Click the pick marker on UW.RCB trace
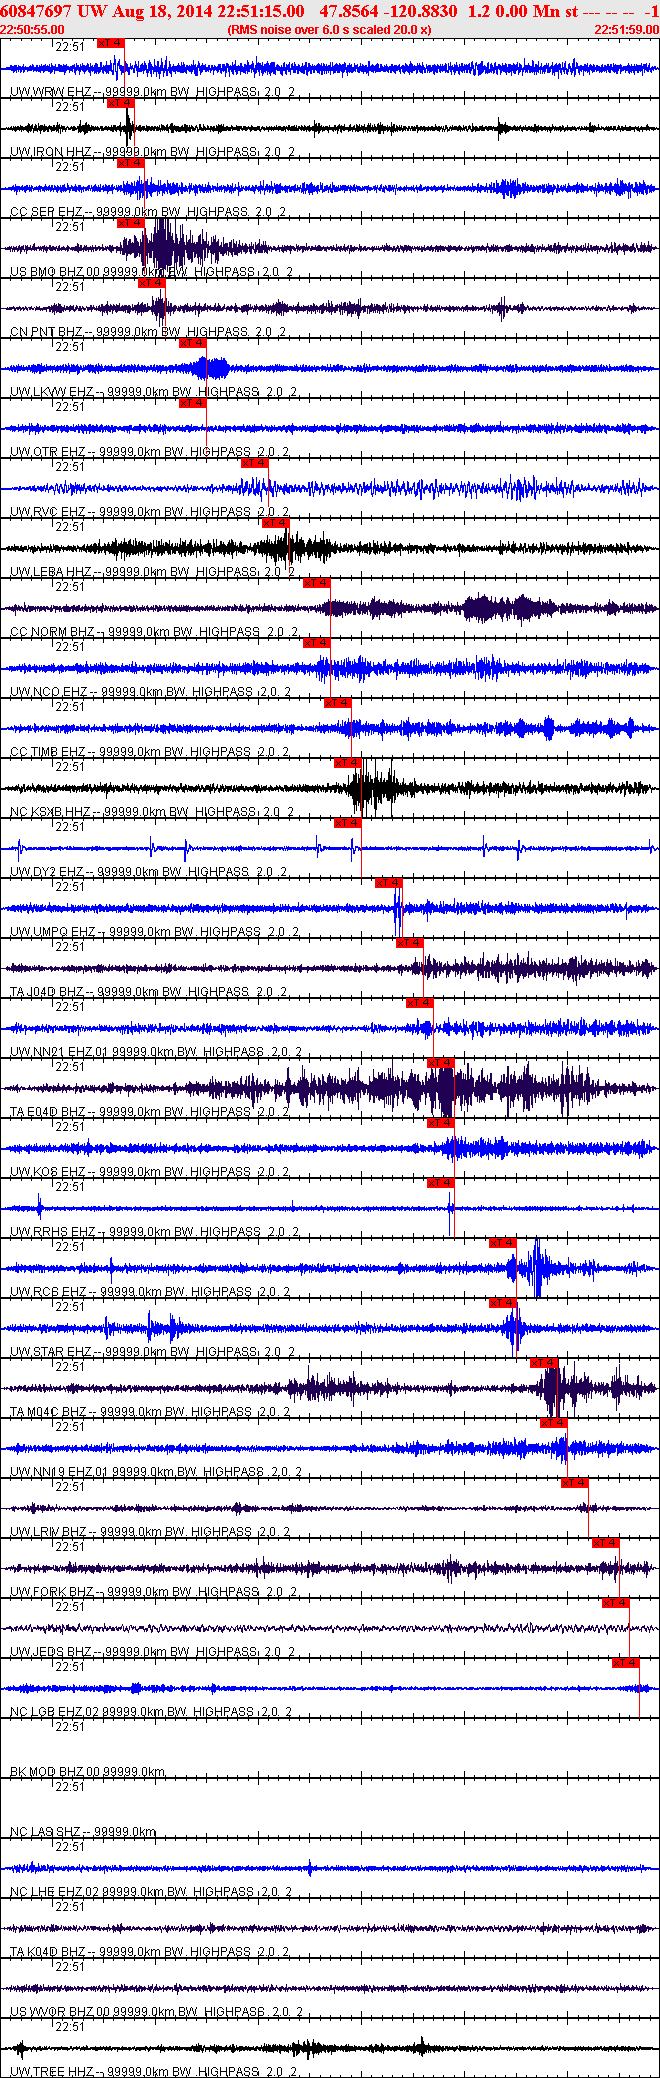Image resolution: width=660 pixels, height=2078 pixels. coord(502,1243)
